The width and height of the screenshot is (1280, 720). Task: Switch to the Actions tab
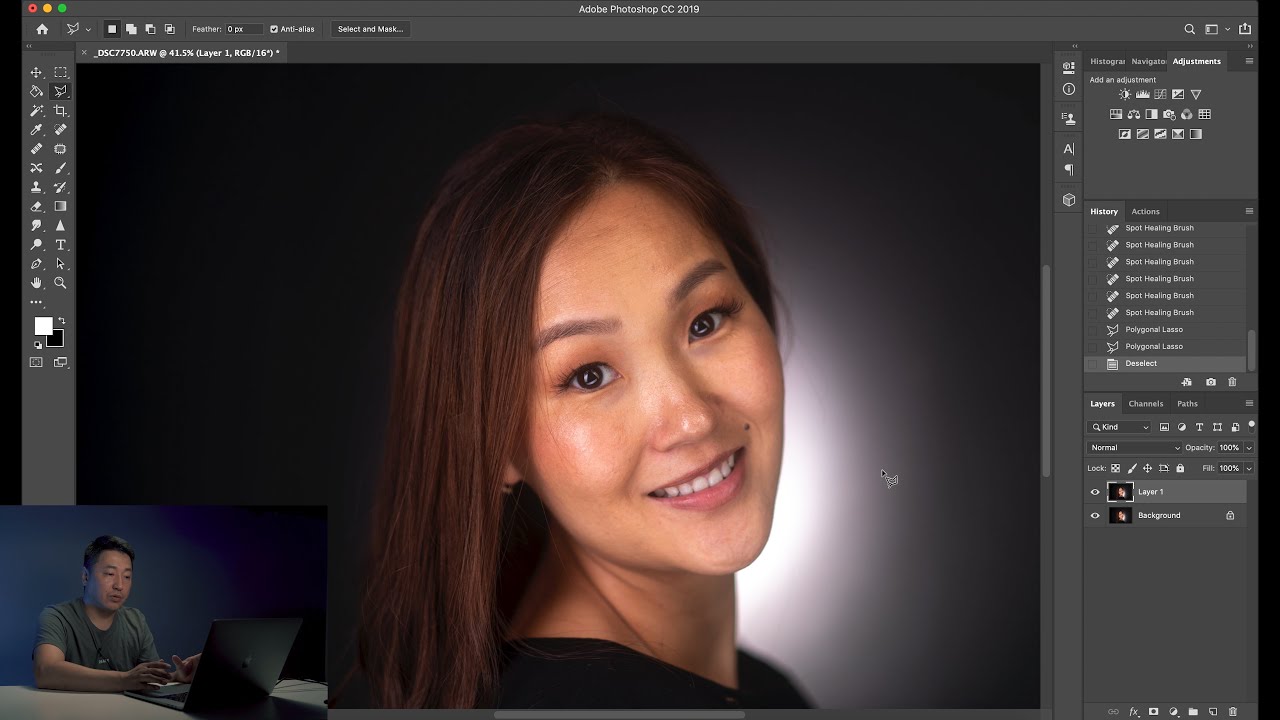pos(1145,212)
